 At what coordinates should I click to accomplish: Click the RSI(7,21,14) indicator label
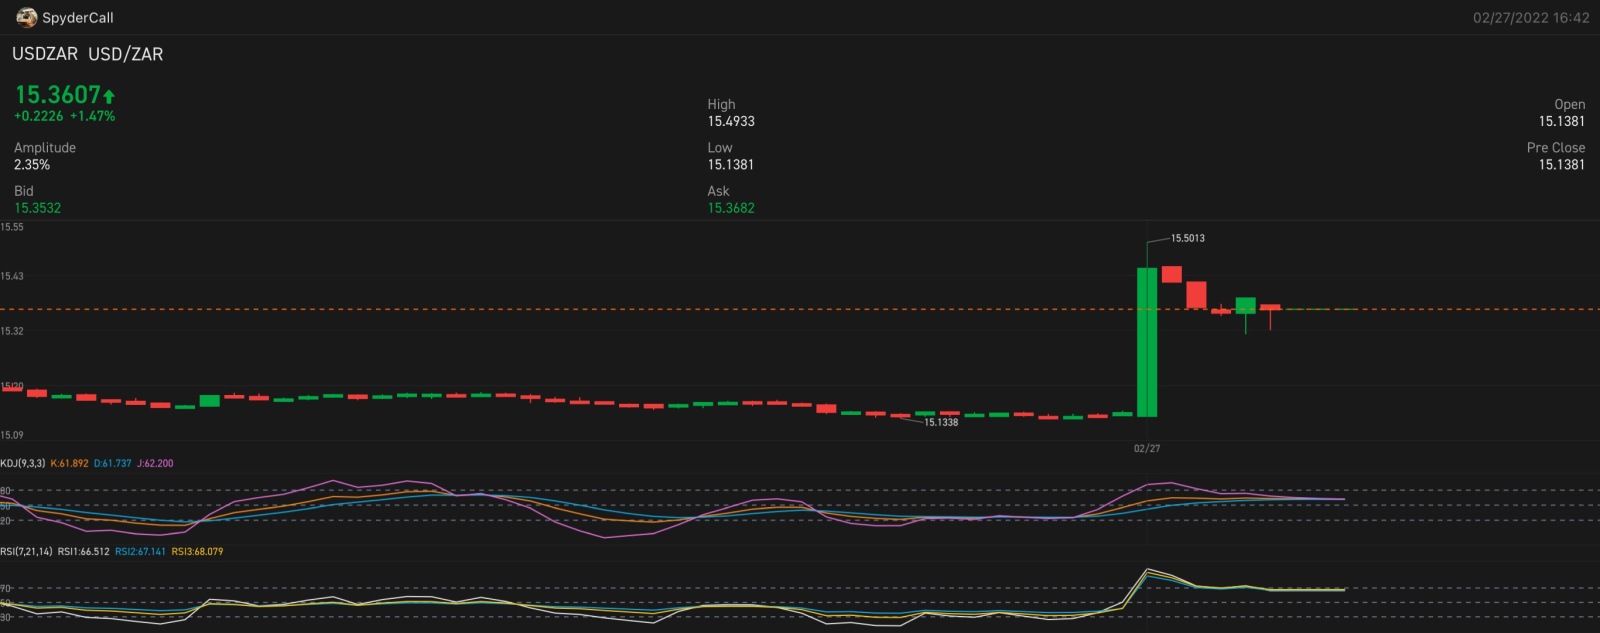tap(26, 551)
